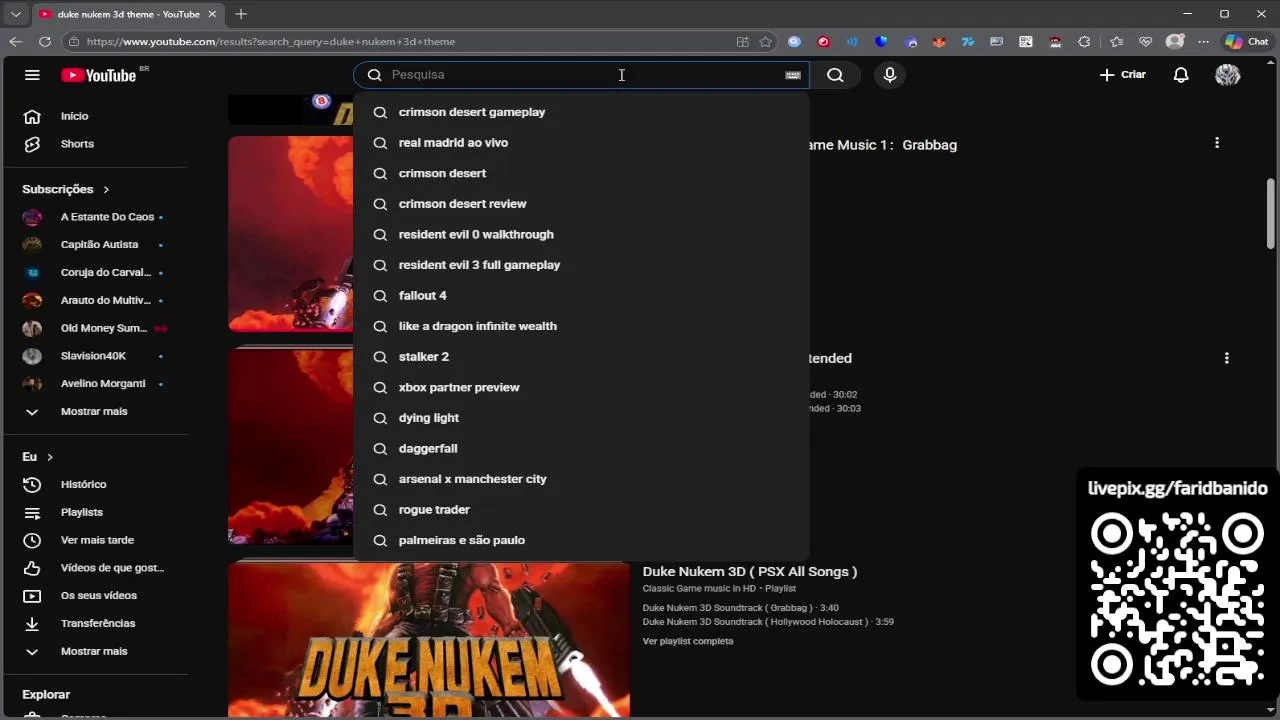The image size is (1280, 720).
Task: Open options menu for Grabbag video
Action: [1217, 143]
